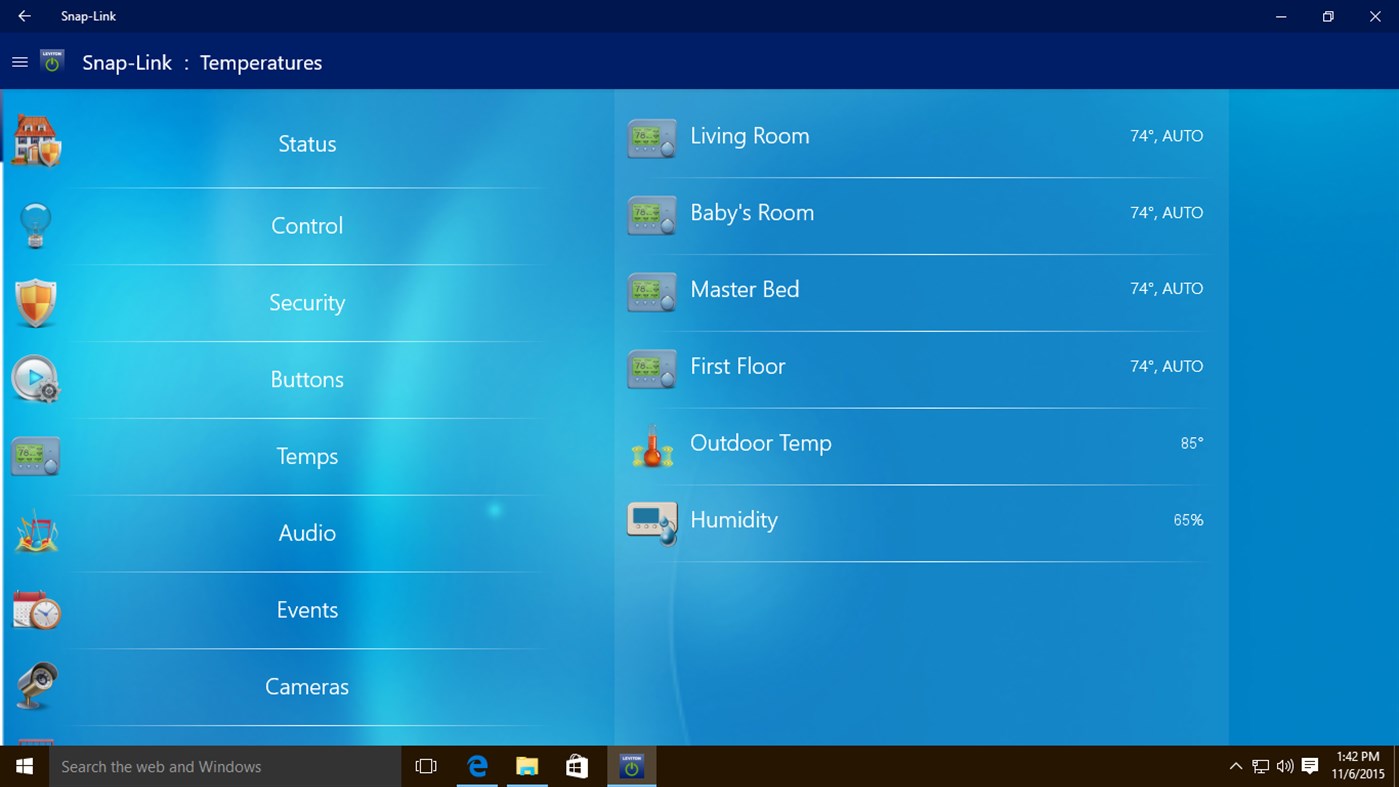1399x787 pixels.
Task: Click the back arrow button
Action: [x=22, y=16]
